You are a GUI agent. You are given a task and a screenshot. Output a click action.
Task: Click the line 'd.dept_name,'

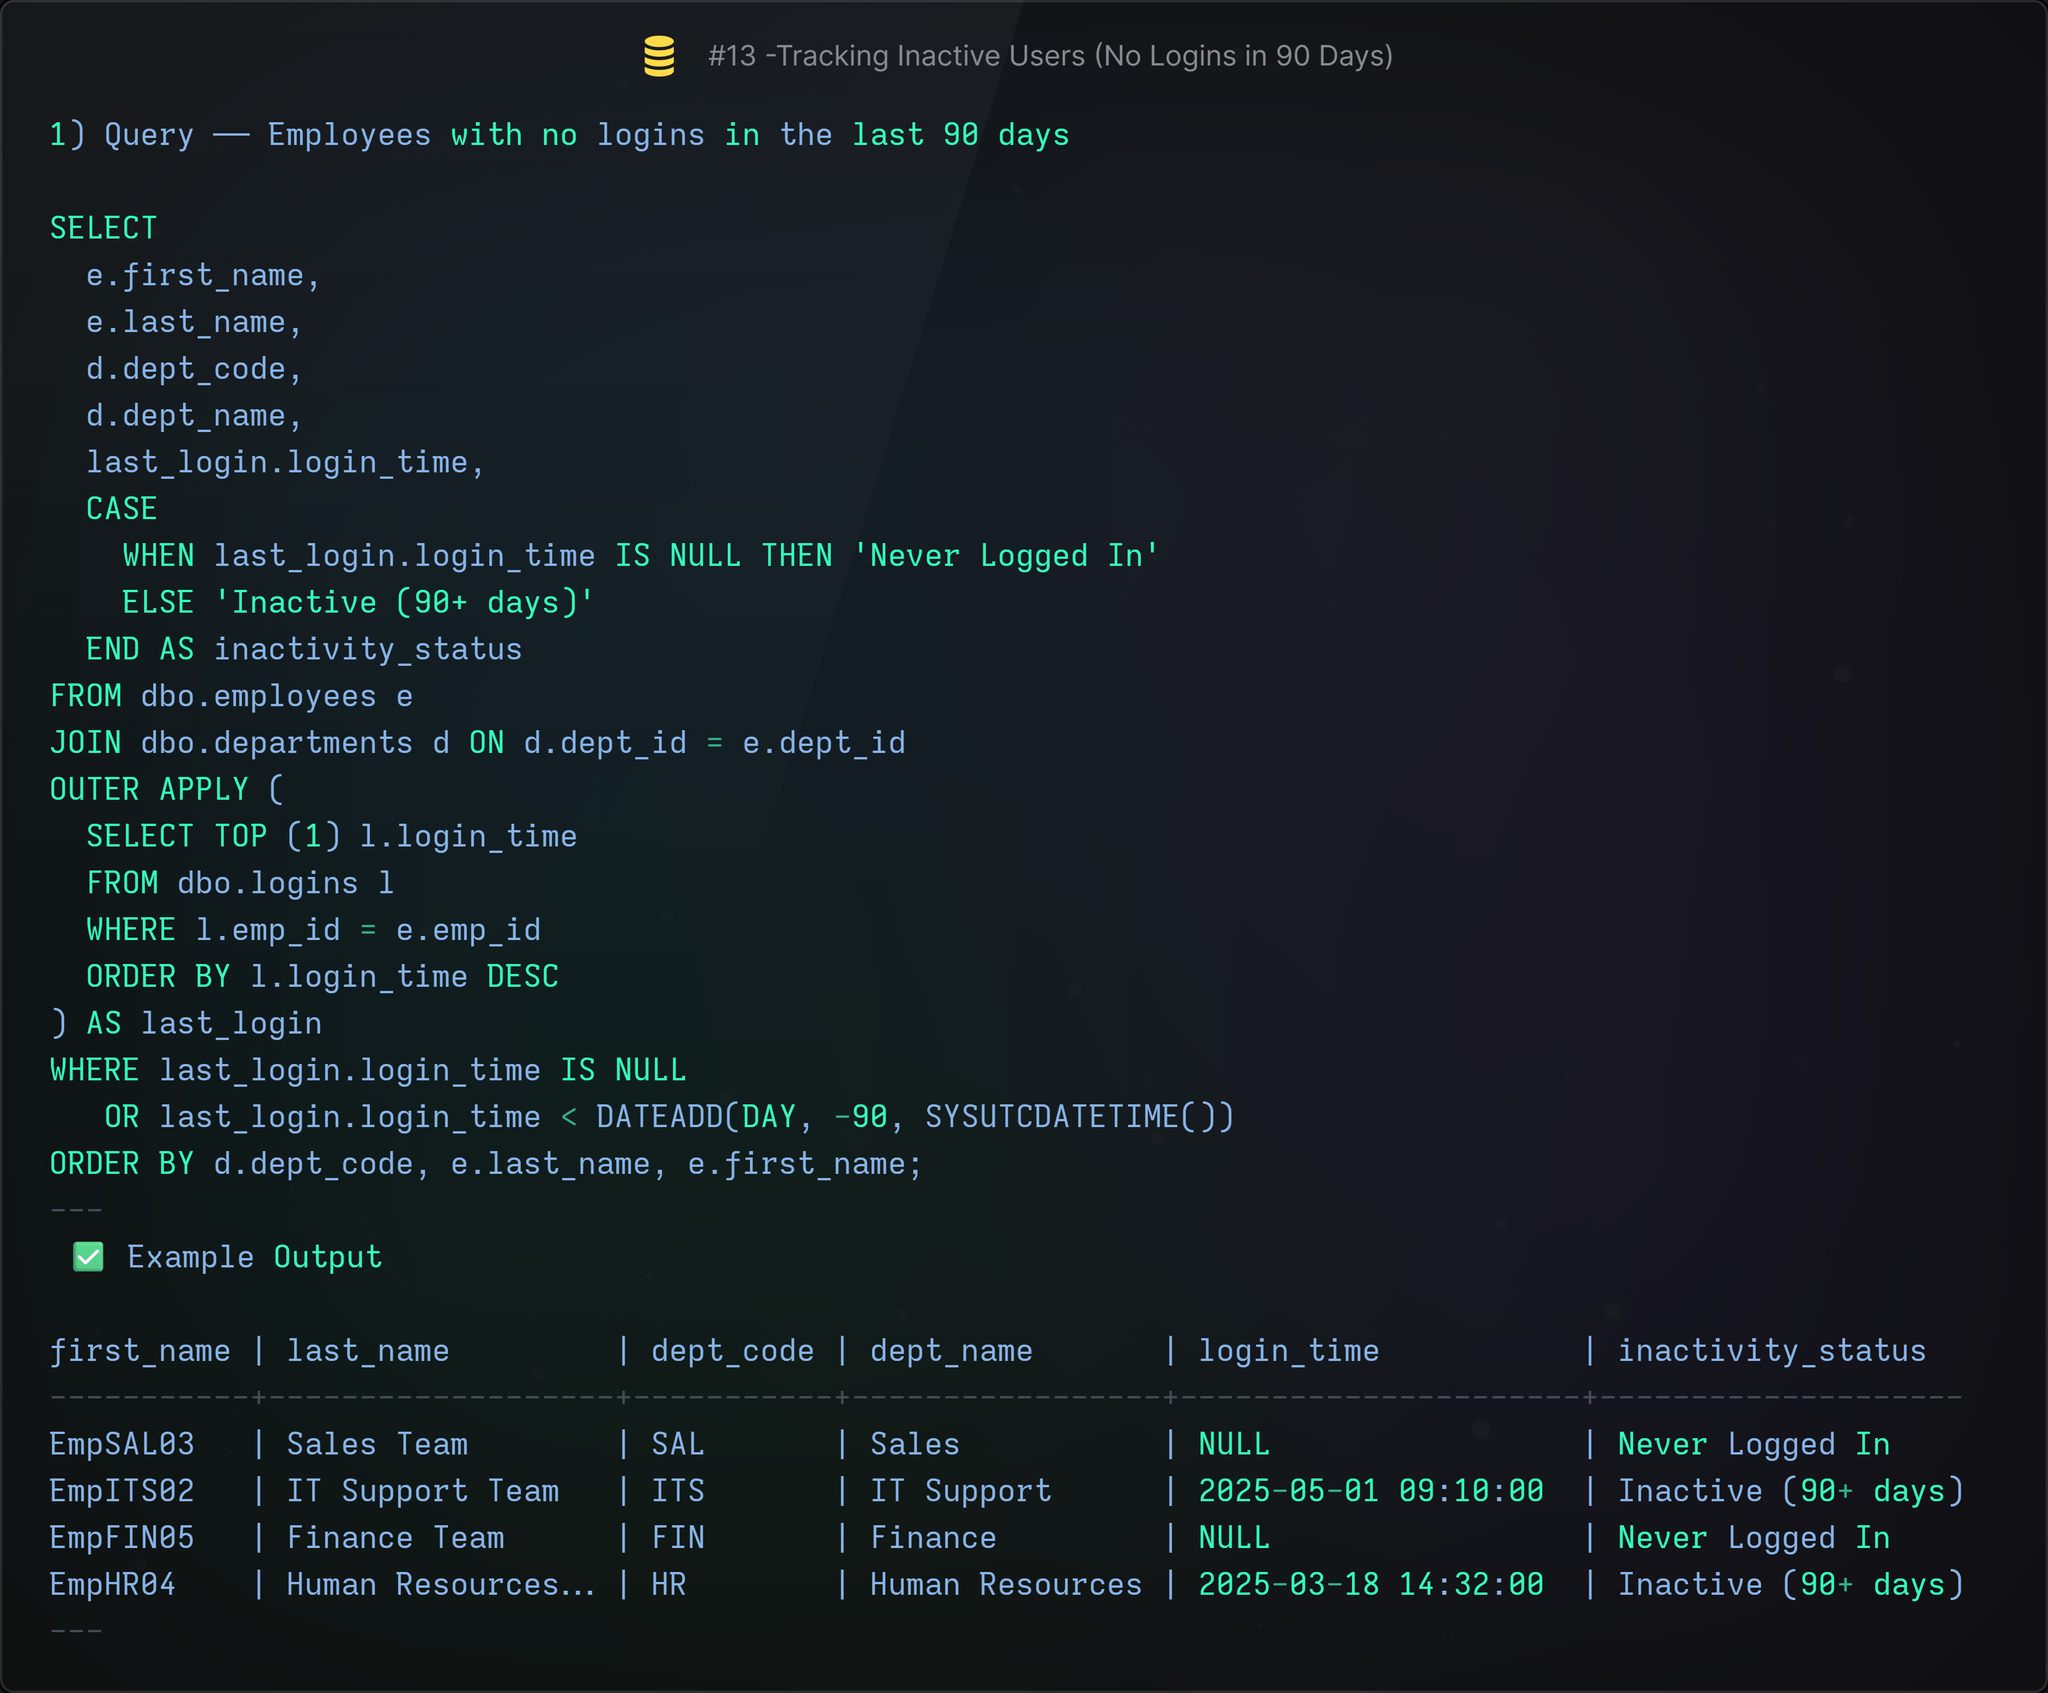[x=194, y=416]
